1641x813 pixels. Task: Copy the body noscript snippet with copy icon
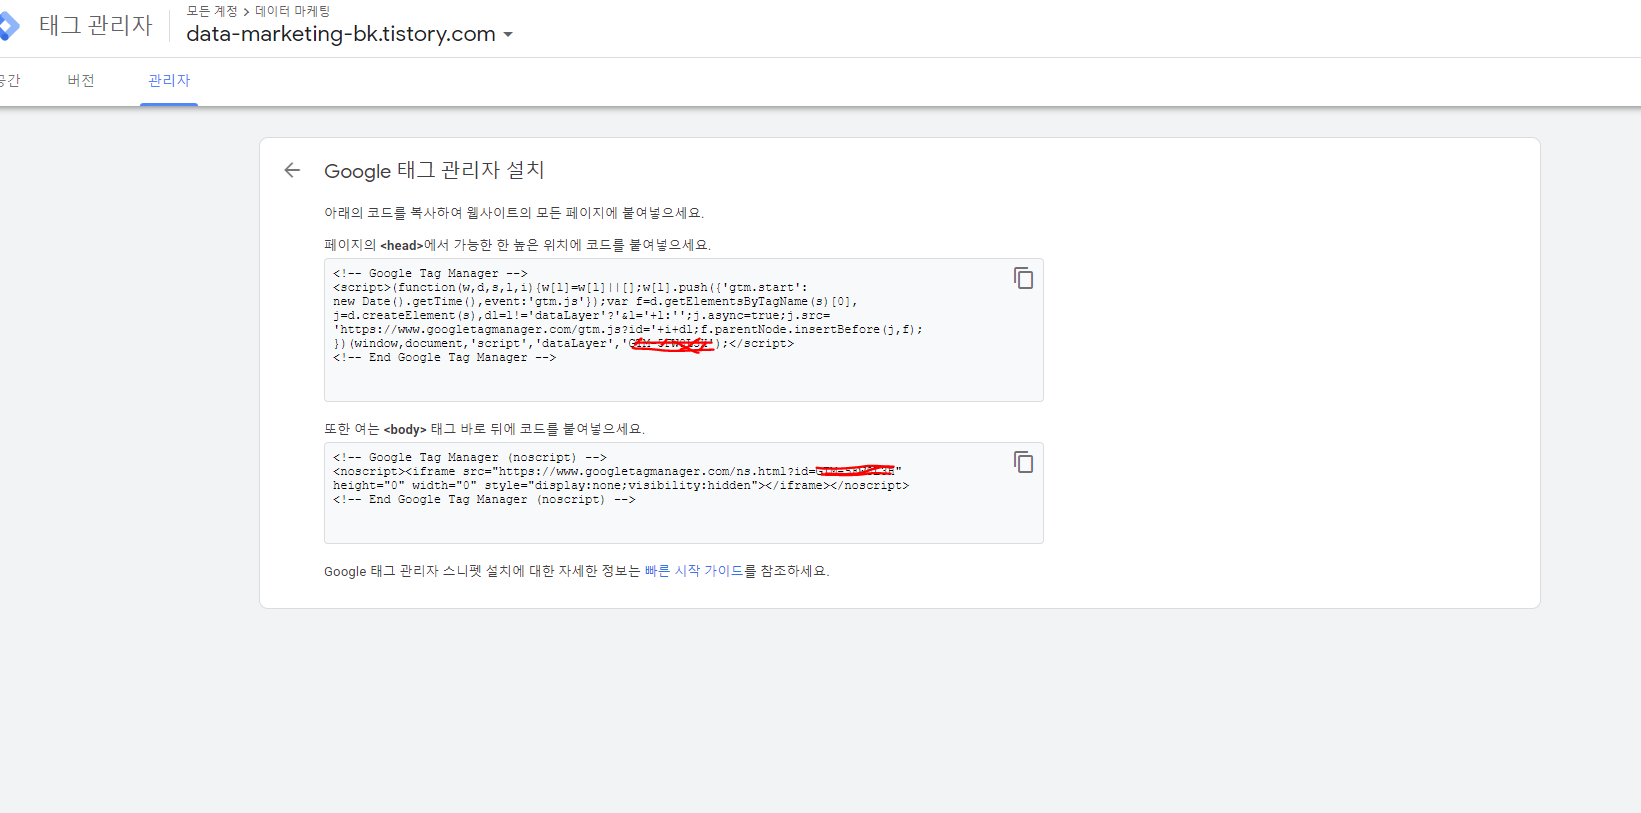(x=1023, y=462)
